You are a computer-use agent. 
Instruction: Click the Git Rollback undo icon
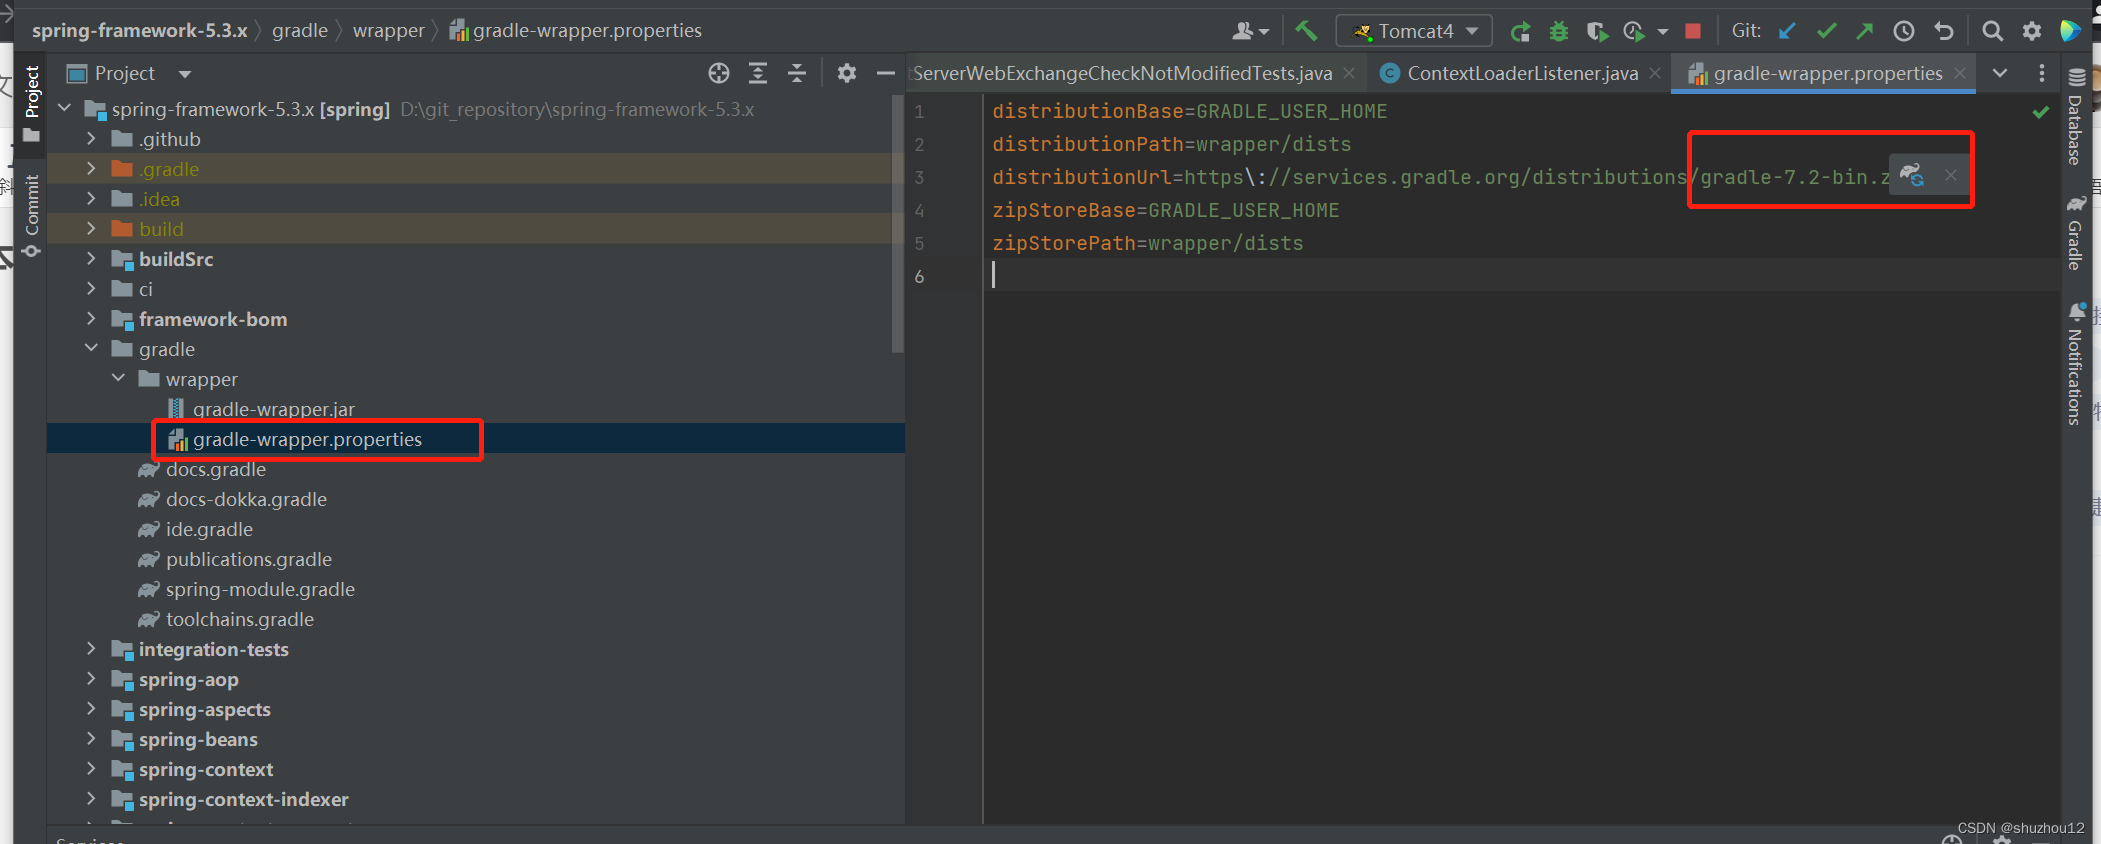(1944, 31)
